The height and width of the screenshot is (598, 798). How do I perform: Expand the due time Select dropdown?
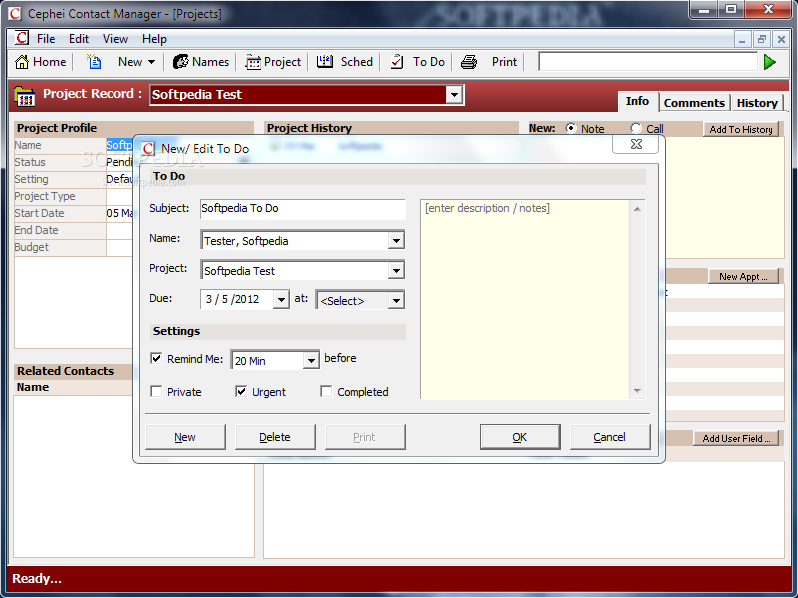click(395, 301)
